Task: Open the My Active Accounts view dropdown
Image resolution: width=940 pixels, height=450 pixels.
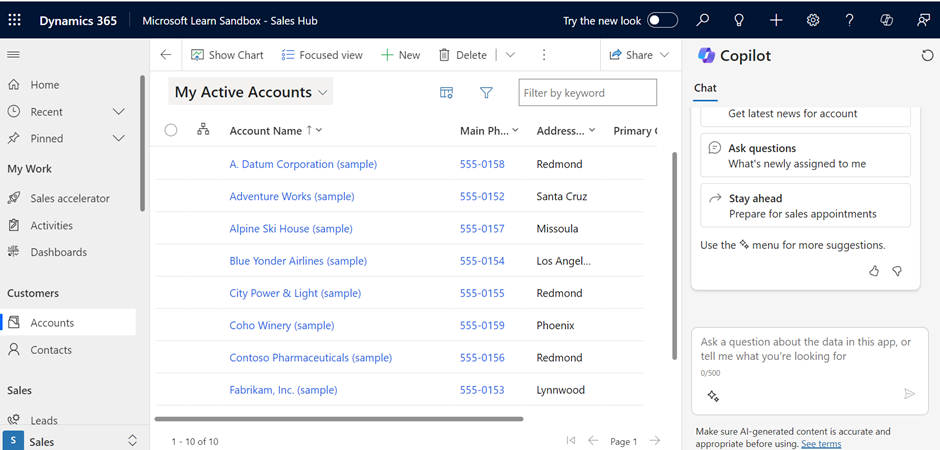Action: (x=251, y=92)
